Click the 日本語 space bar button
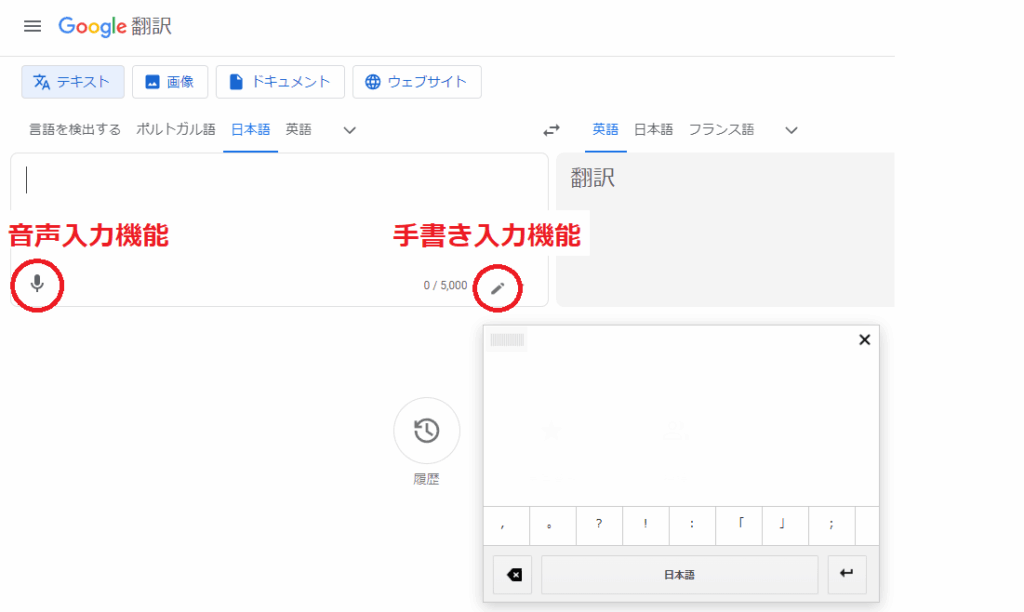 pyautogui.click(x=679, y=575)
